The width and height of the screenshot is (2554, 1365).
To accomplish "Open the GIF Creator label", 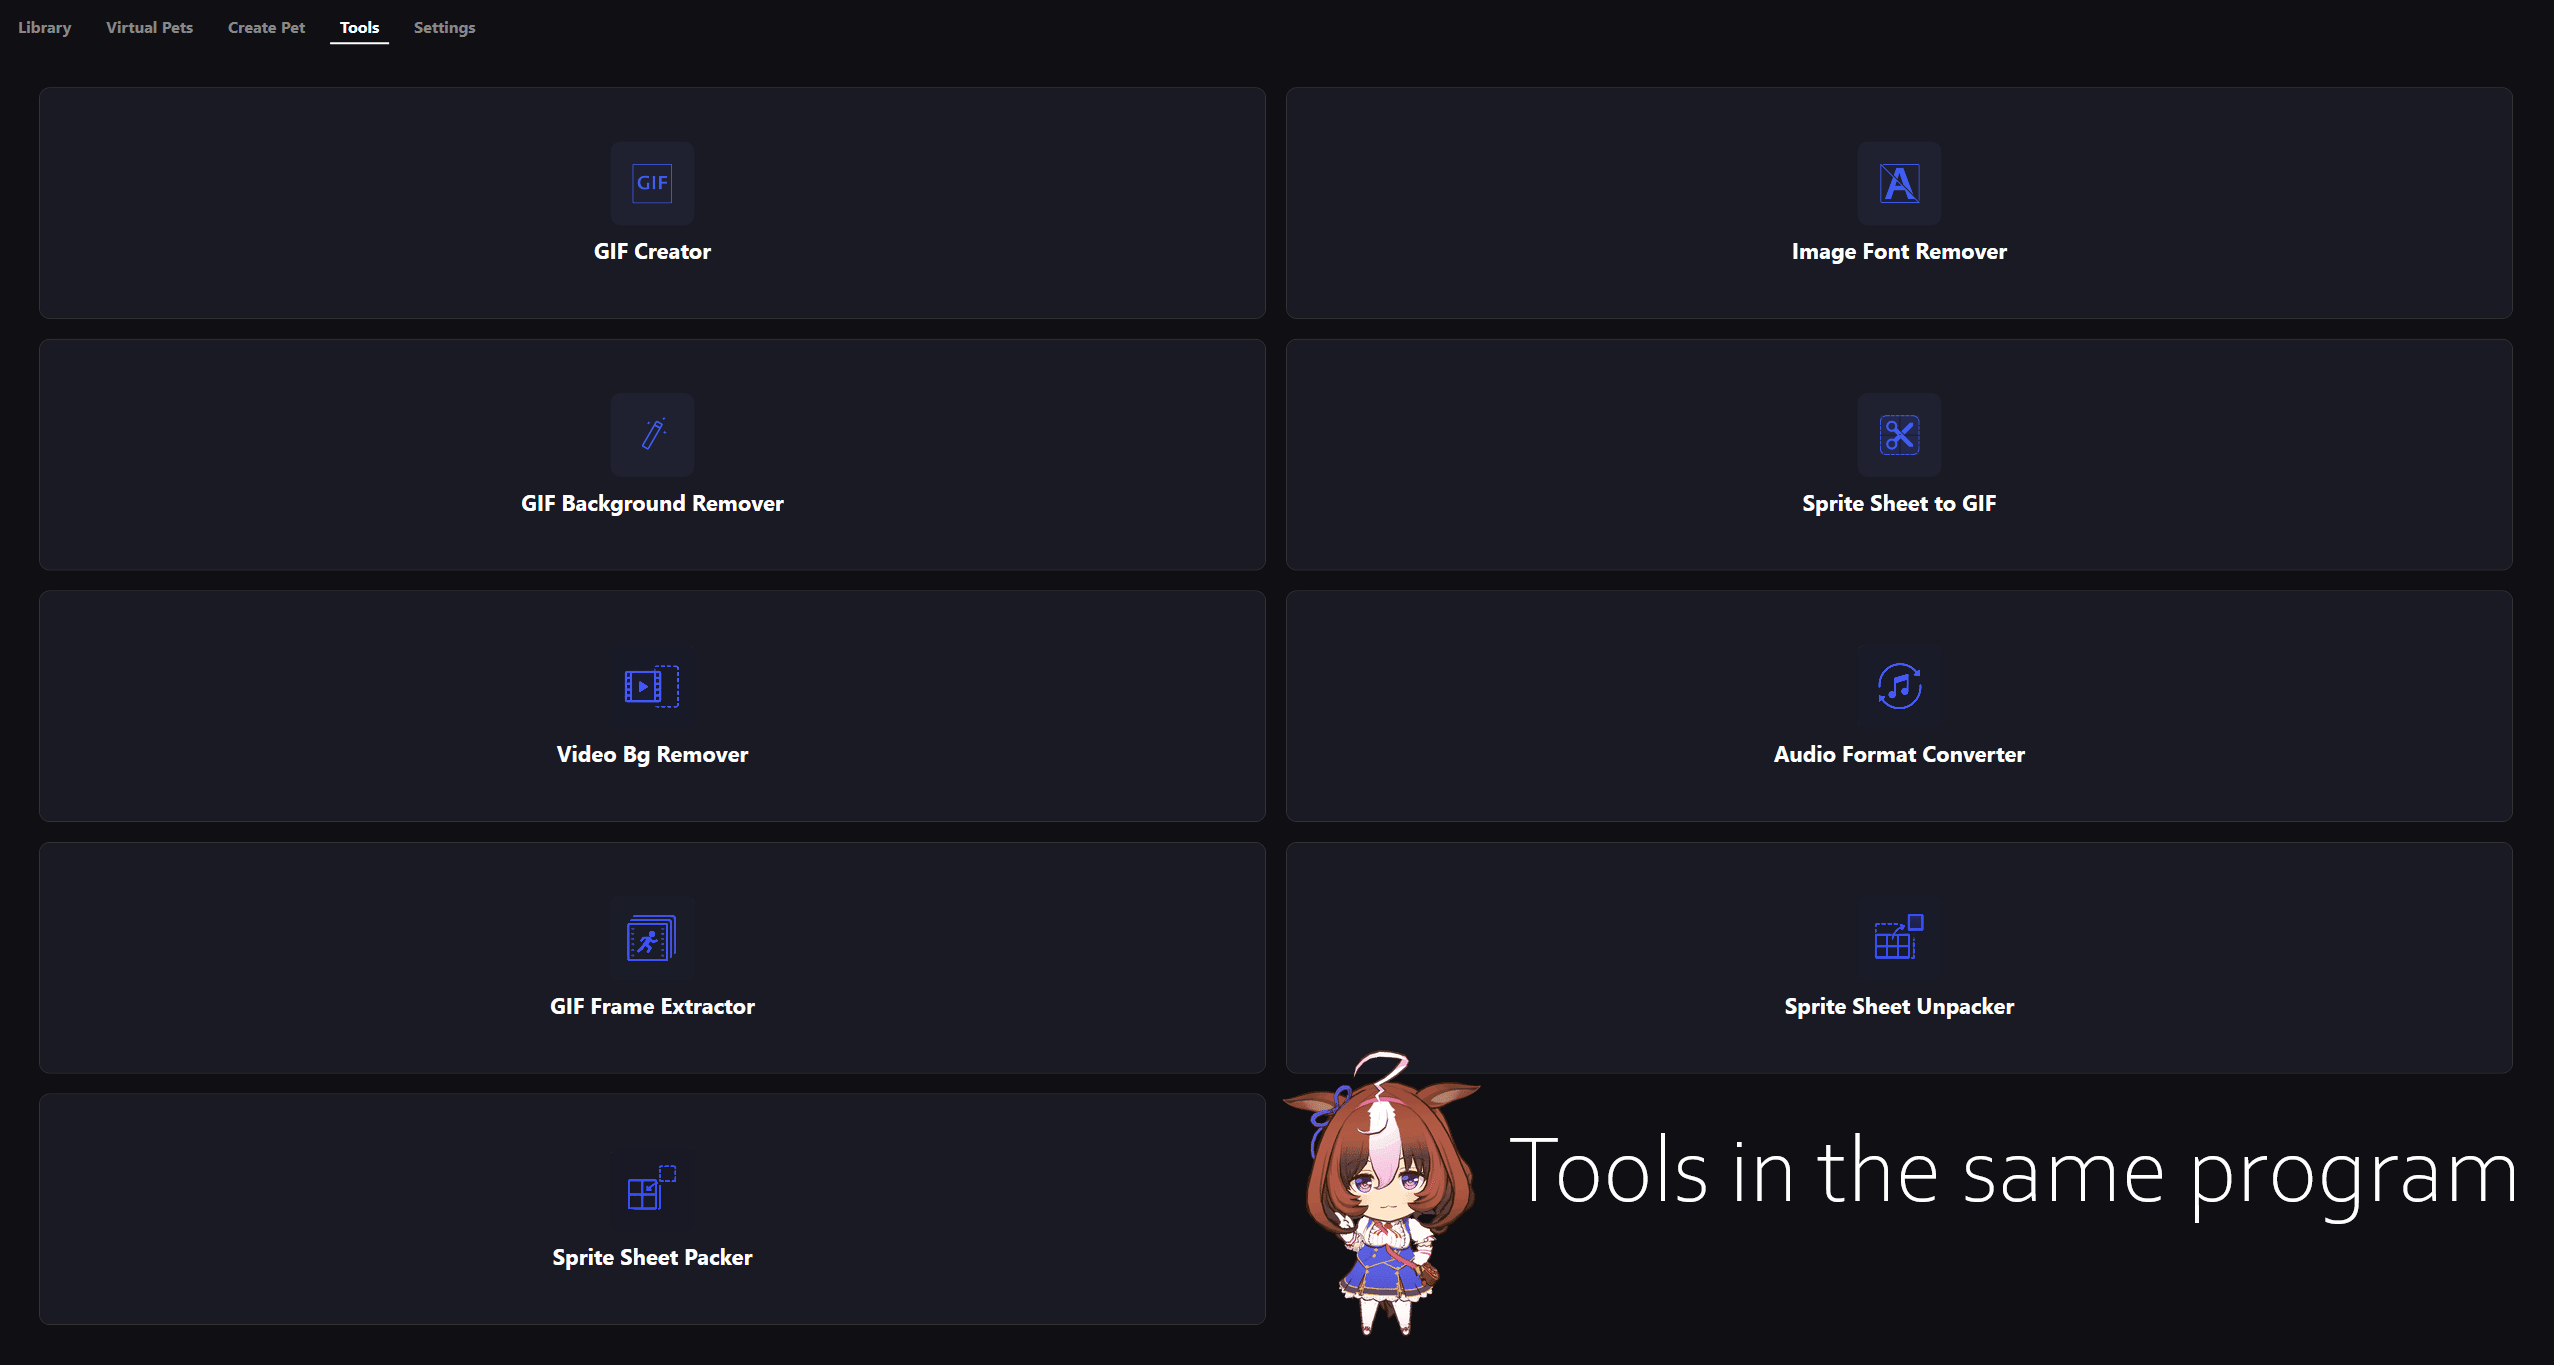I will 652,252.
